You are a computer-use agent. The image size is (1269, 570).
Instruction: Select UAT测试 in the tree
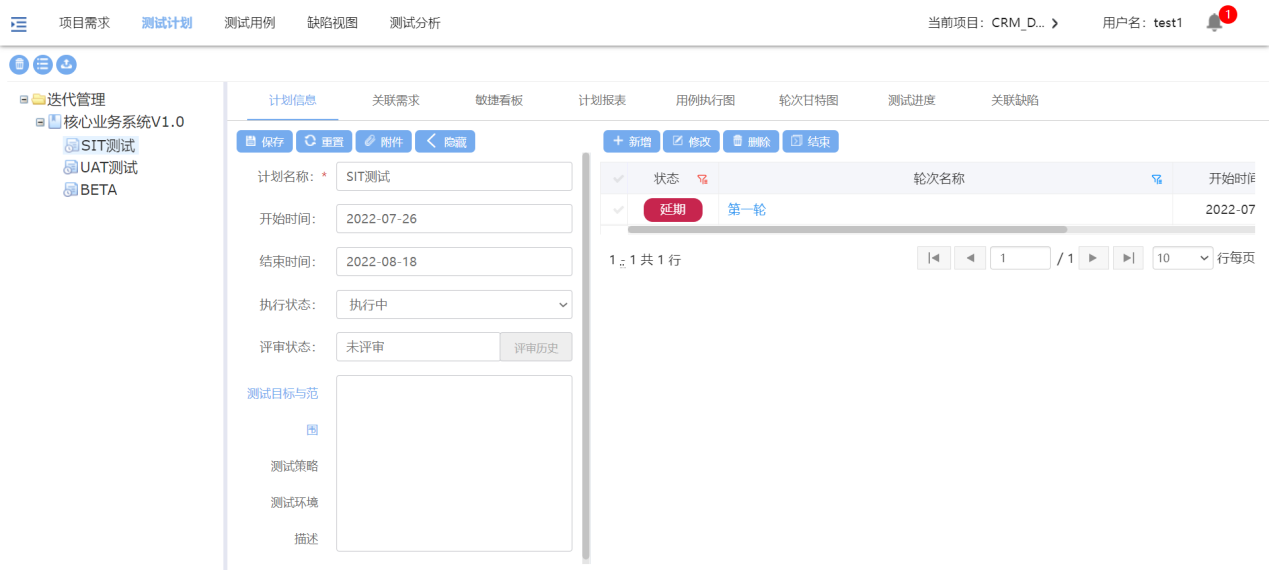tap(109, 168)
